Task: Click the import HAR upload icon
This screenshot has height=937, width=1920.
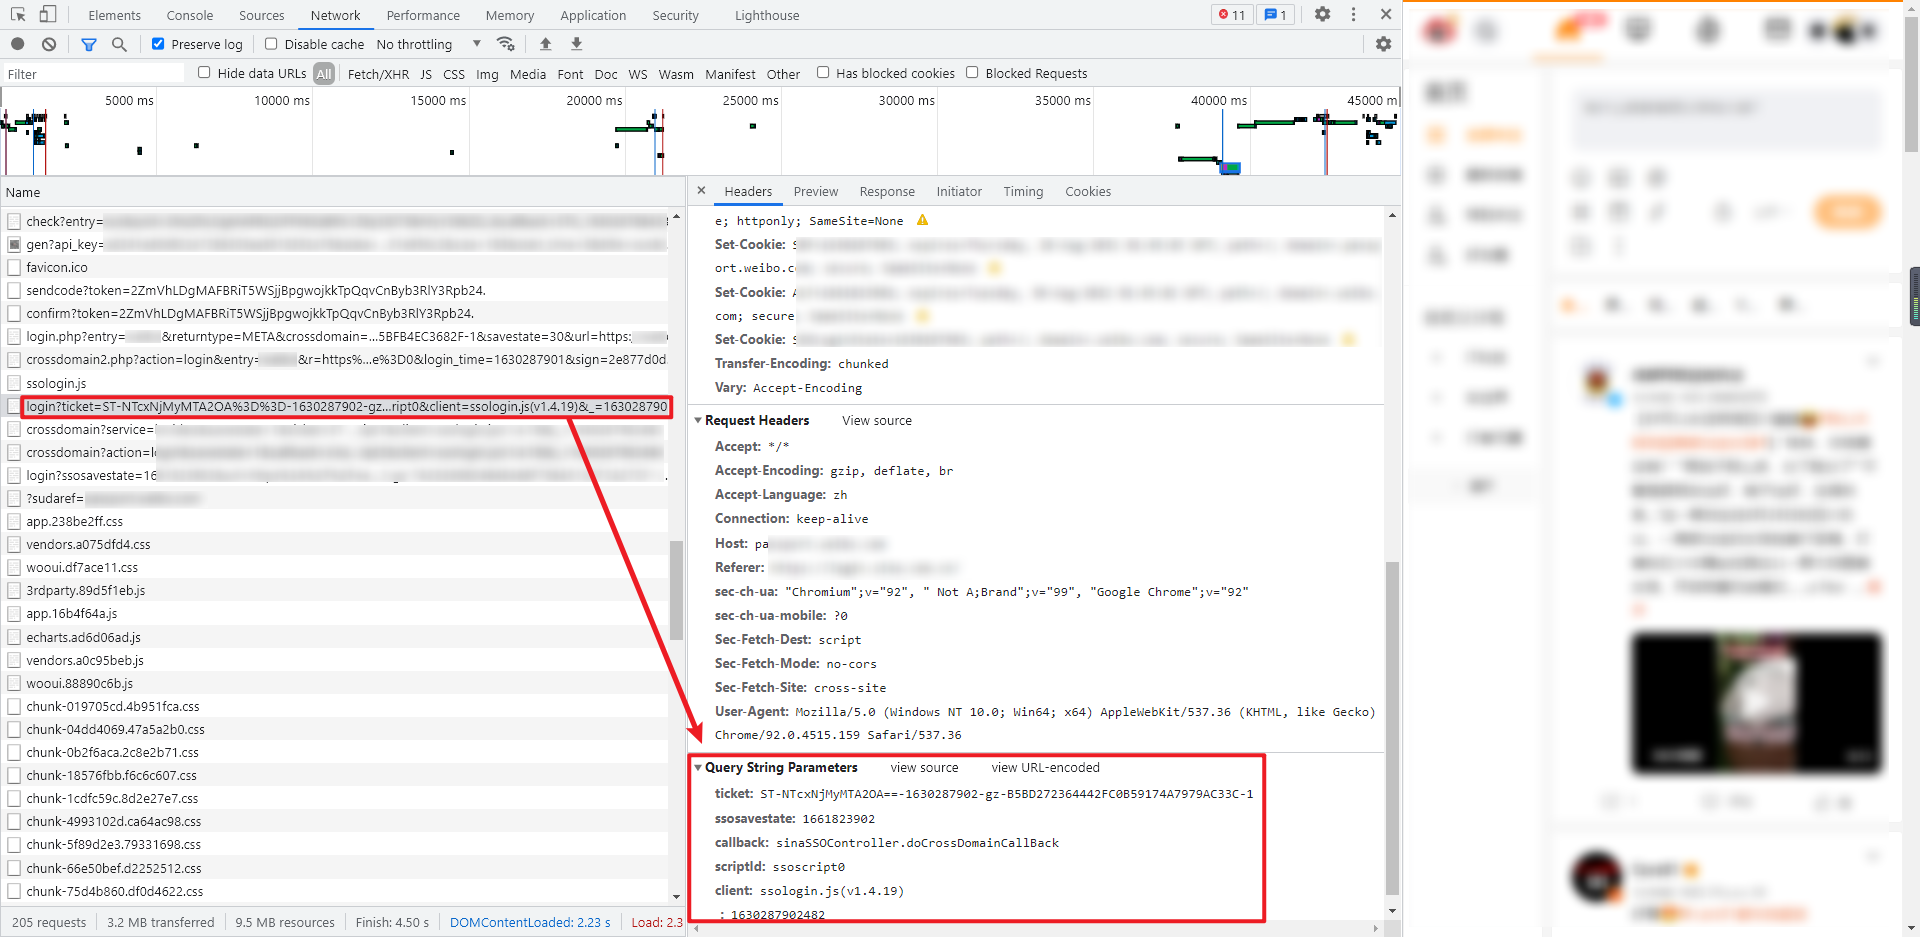Action: click(x=545, y=44)
